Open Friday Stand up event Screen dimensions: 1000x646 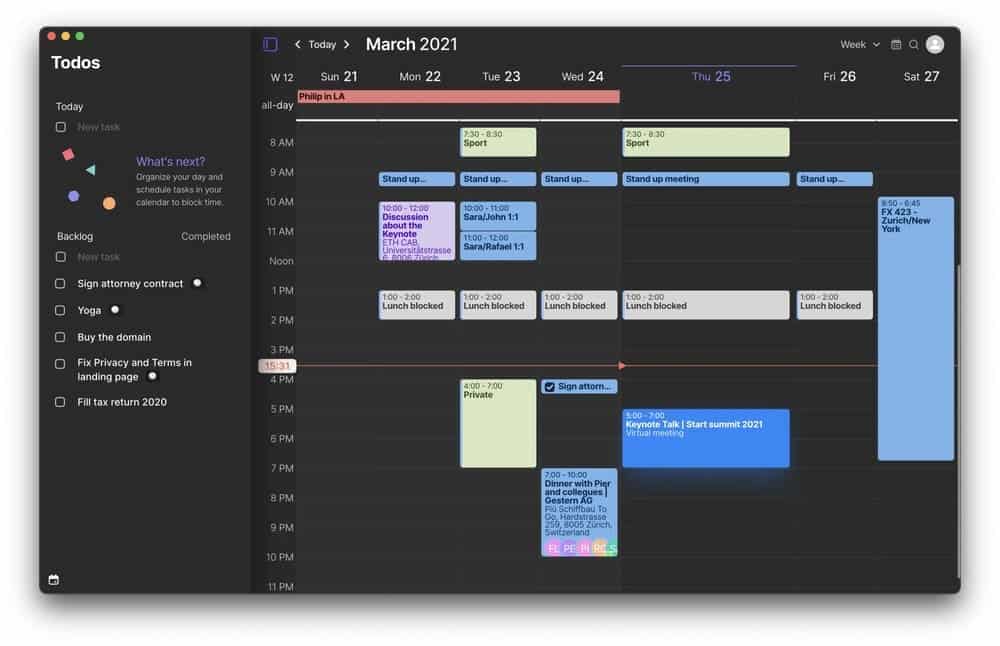(834, 179)
